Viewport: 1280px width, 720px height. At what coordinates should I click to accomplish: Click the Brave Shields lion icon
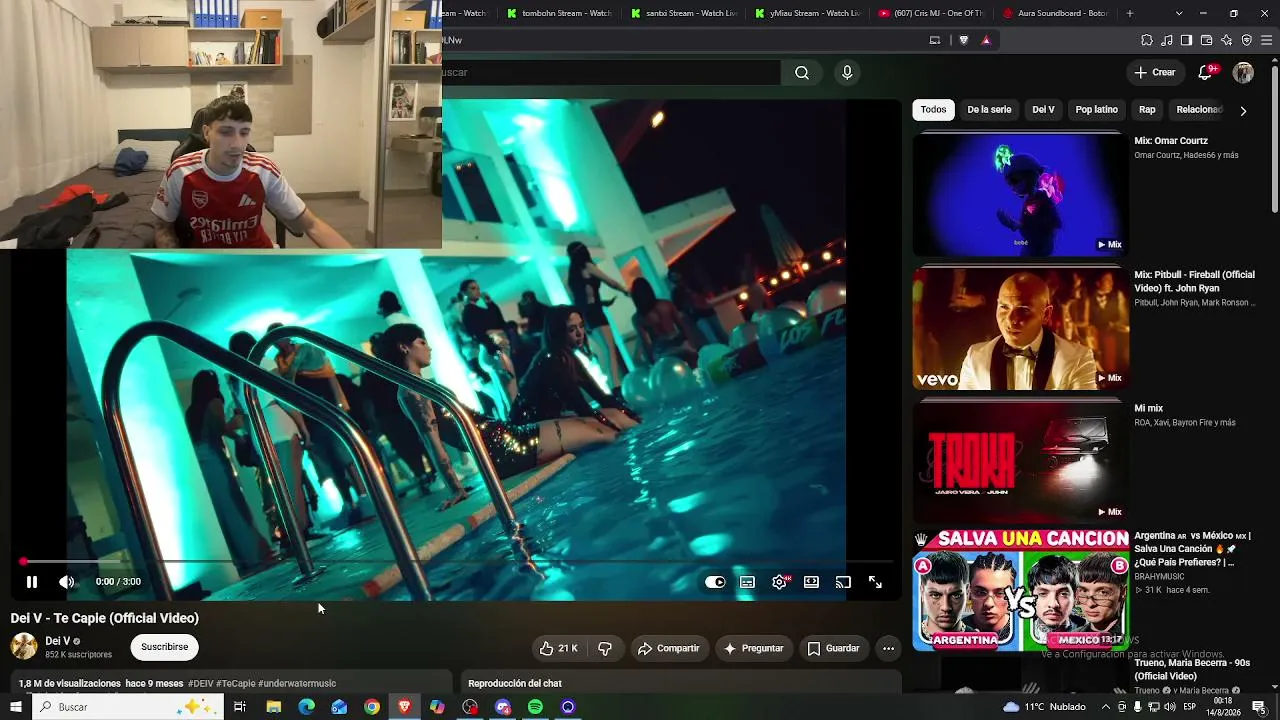(x=964, y=40)
